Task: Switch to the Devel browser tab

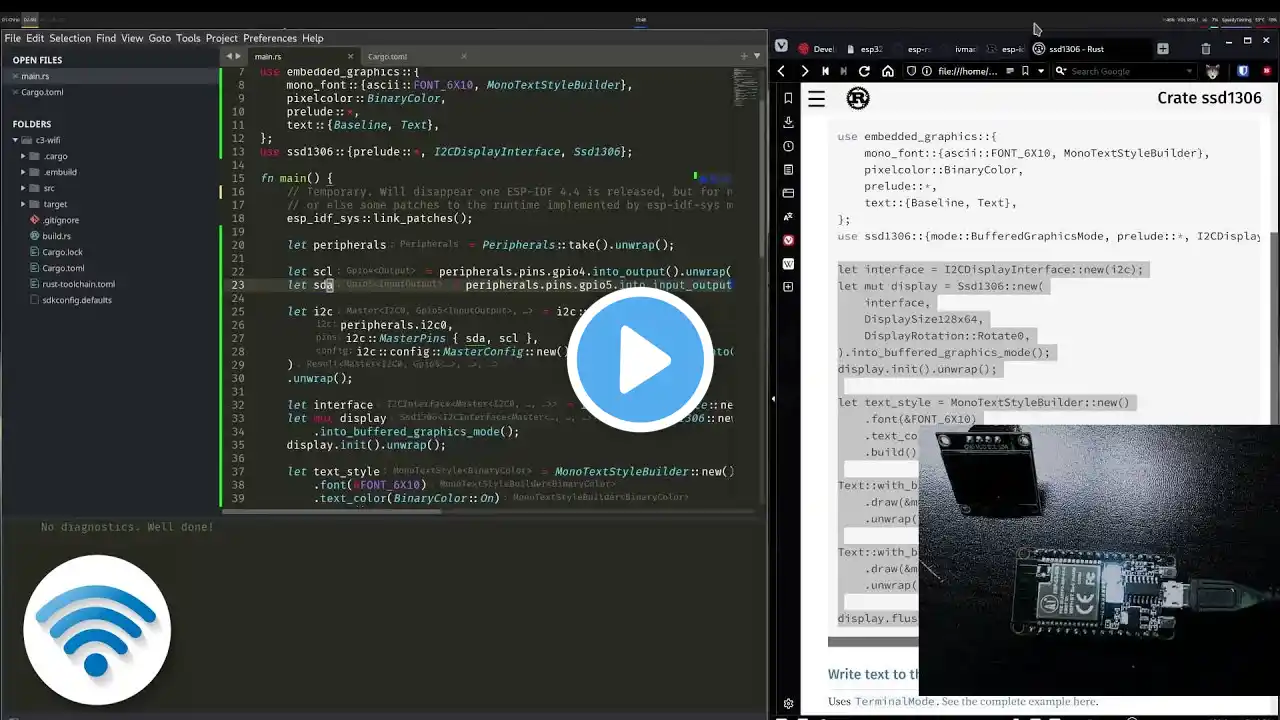Action: pos(816,49)
